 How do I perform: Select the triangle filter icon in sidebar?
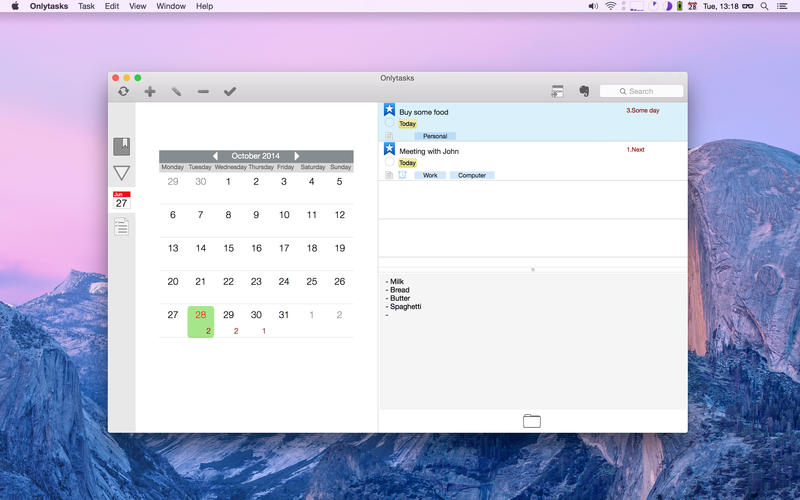121,173
